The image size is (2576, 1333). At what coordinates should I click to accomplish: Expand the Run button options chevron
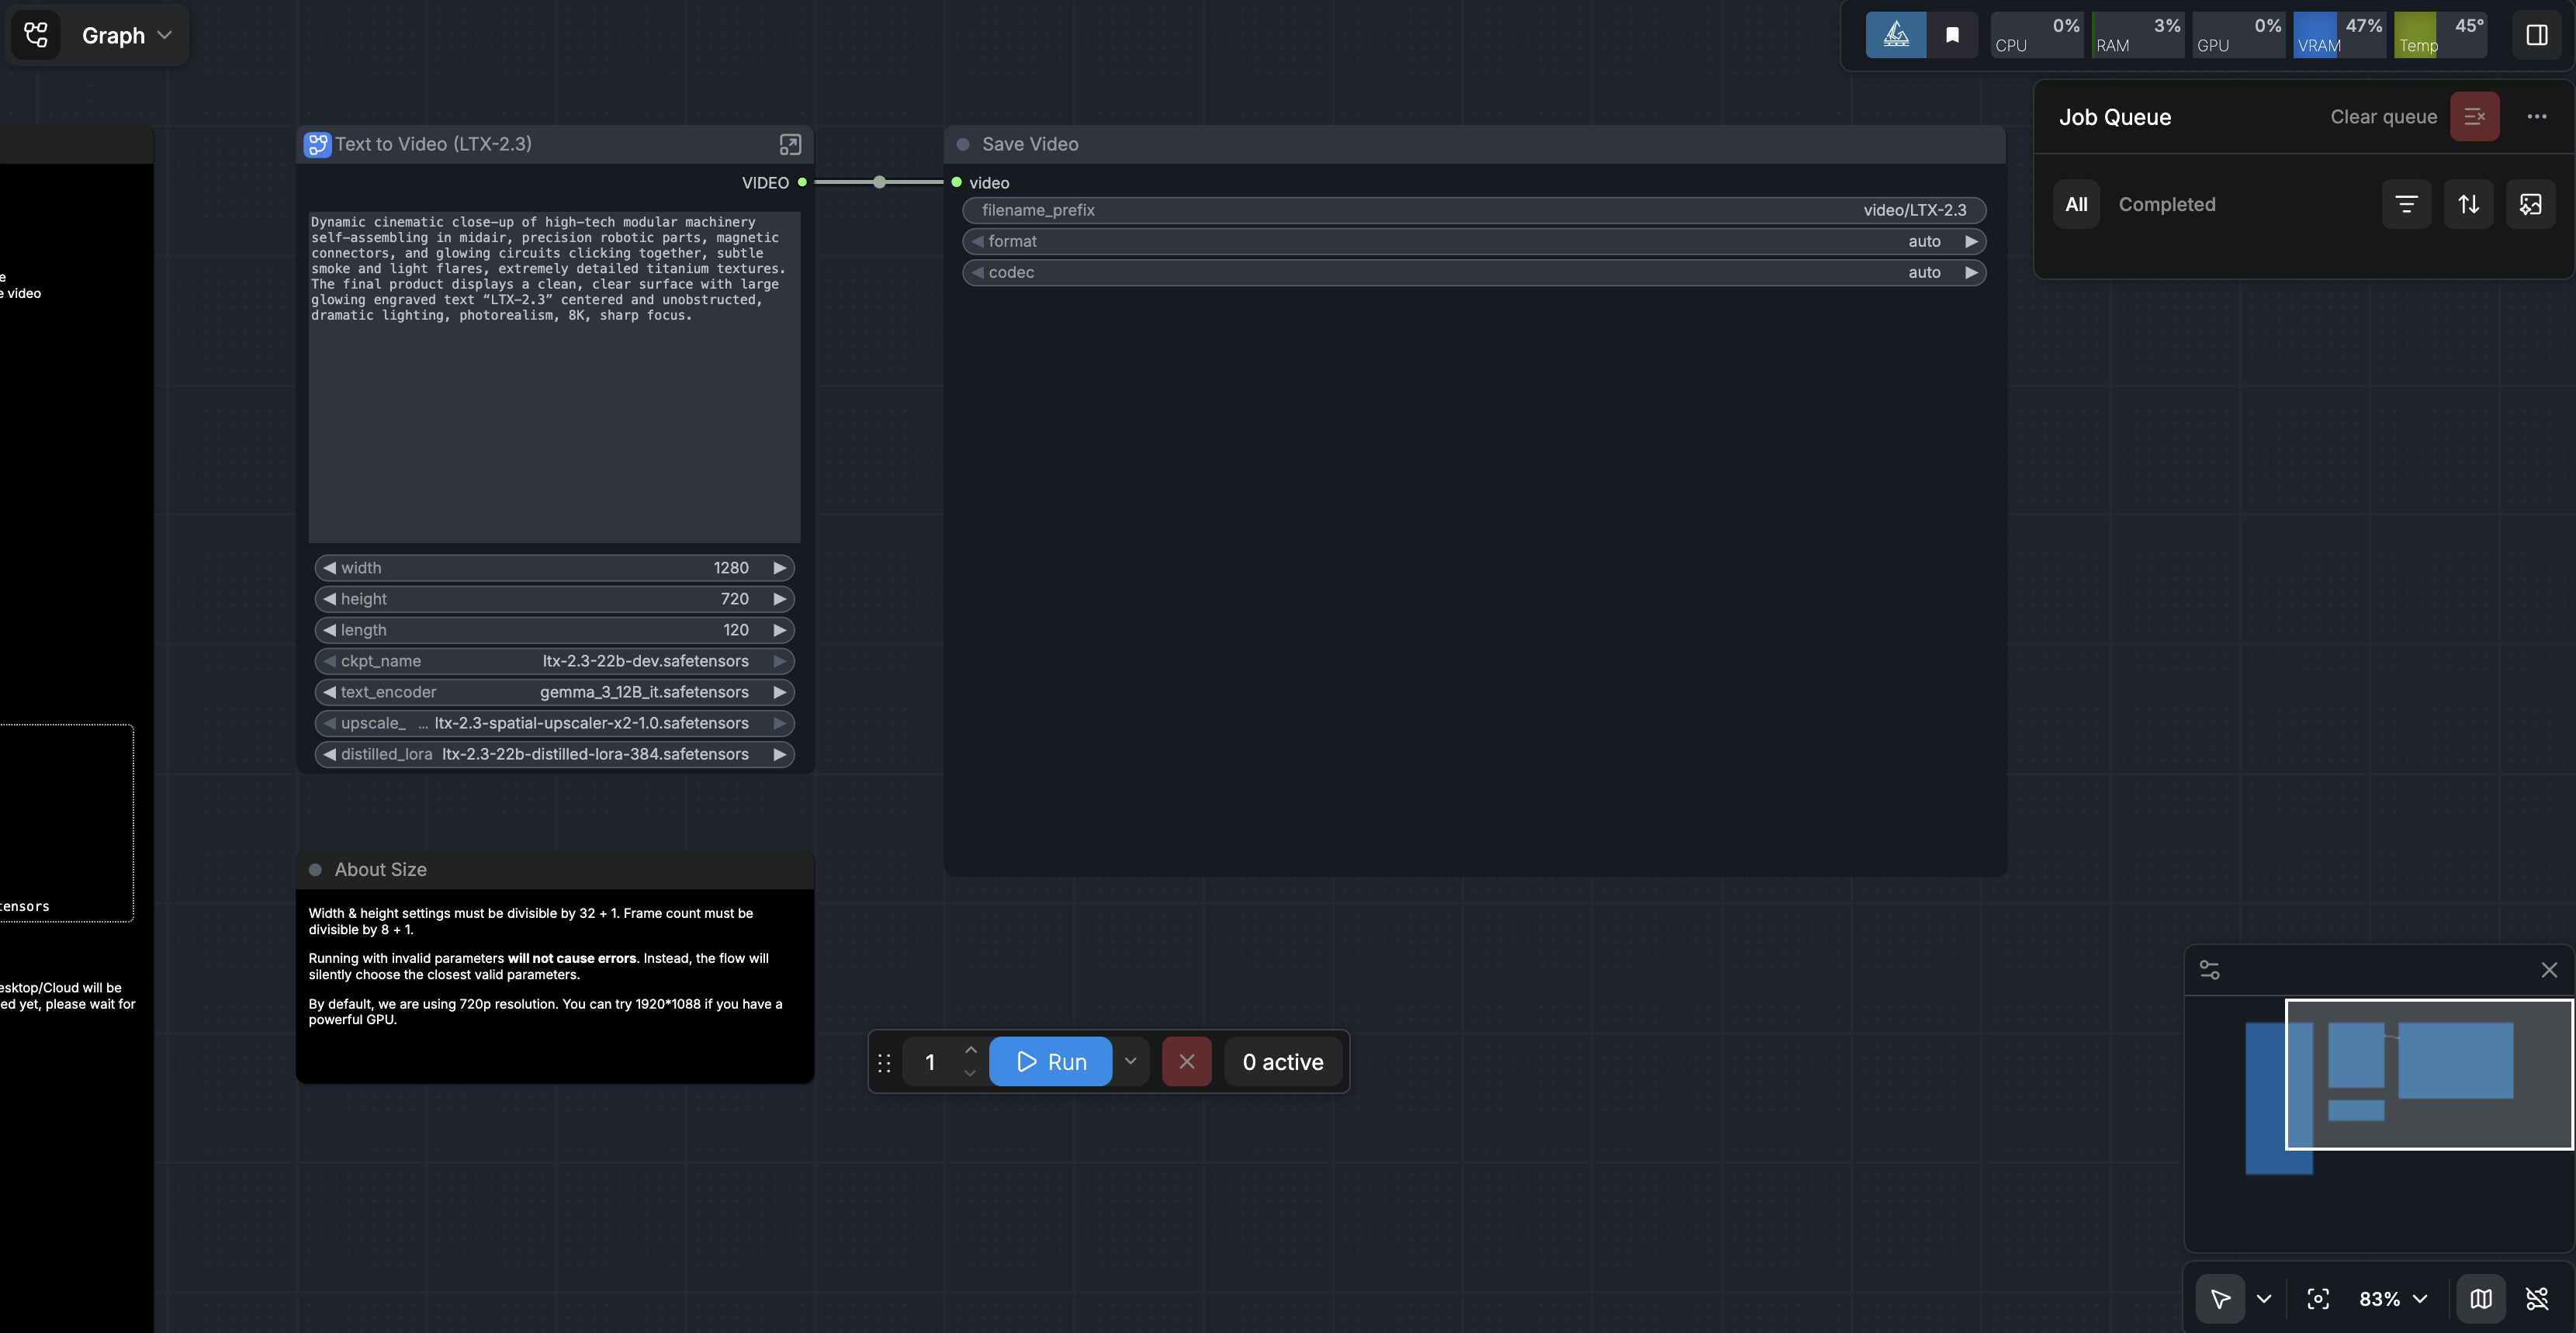[1131, 1061]
